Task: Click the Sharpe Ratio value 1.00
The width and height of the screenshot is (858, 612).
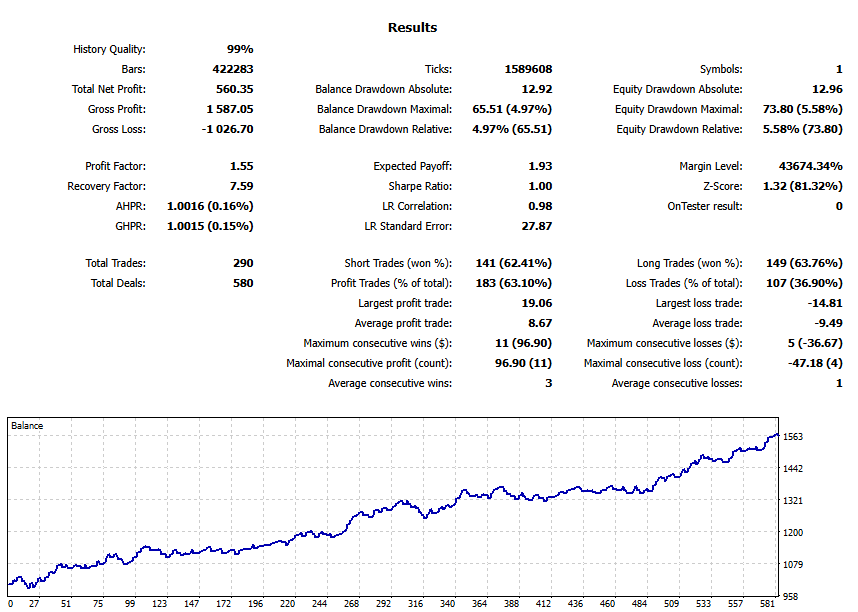Action: click(540, 186)
